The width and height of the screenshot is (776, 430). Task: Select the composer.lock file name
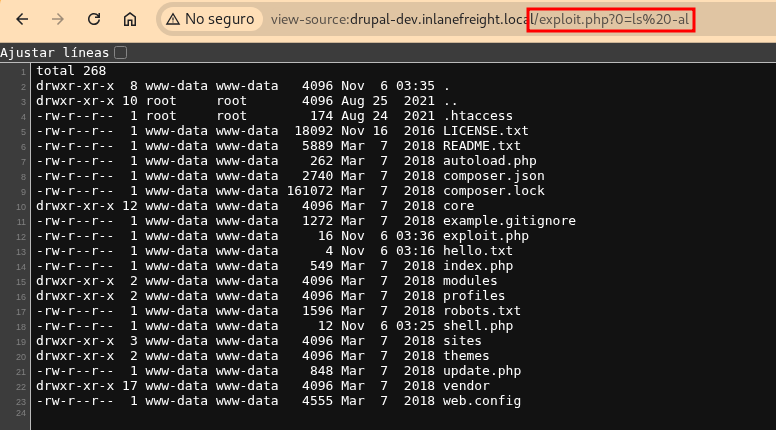(493, 191)
